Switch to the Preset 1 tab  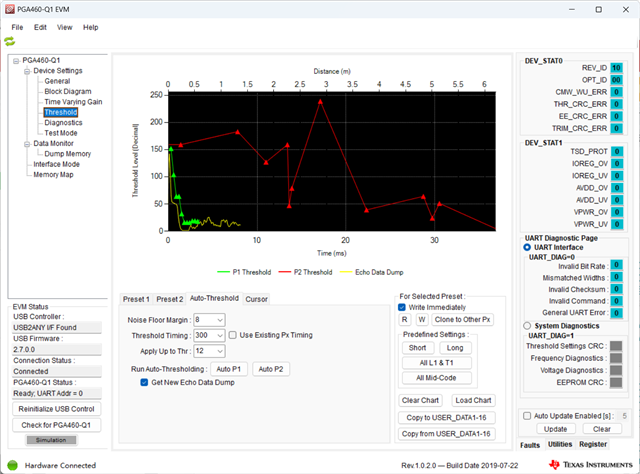136,299
